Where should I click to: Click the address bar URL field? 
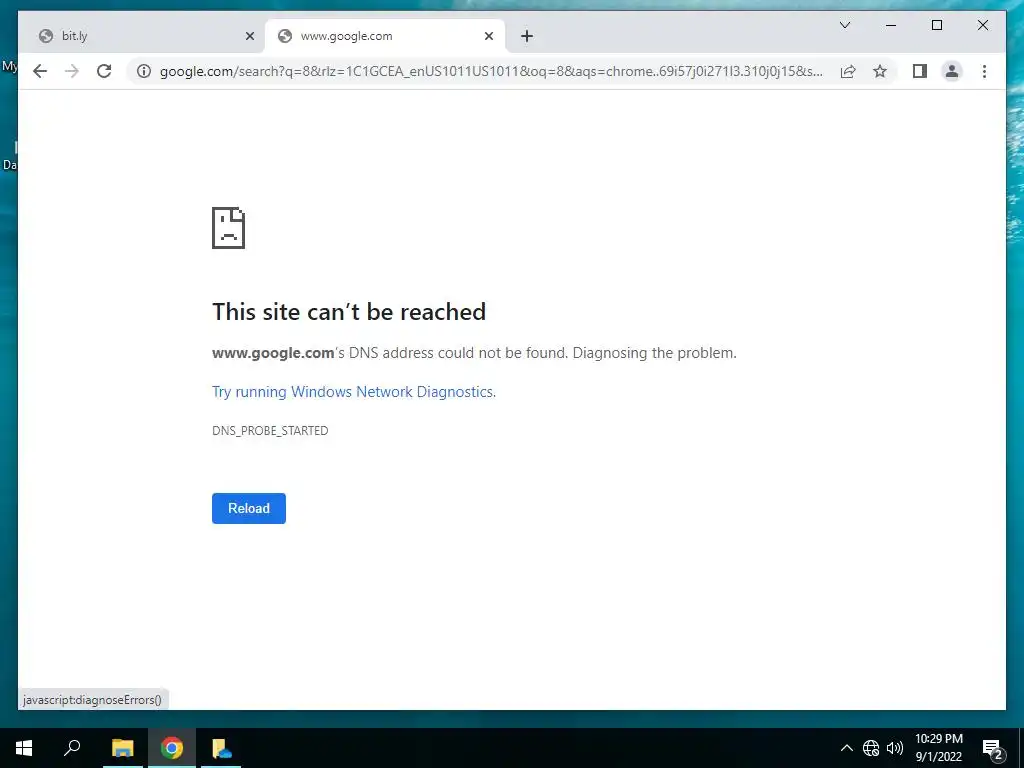point(490,71)
